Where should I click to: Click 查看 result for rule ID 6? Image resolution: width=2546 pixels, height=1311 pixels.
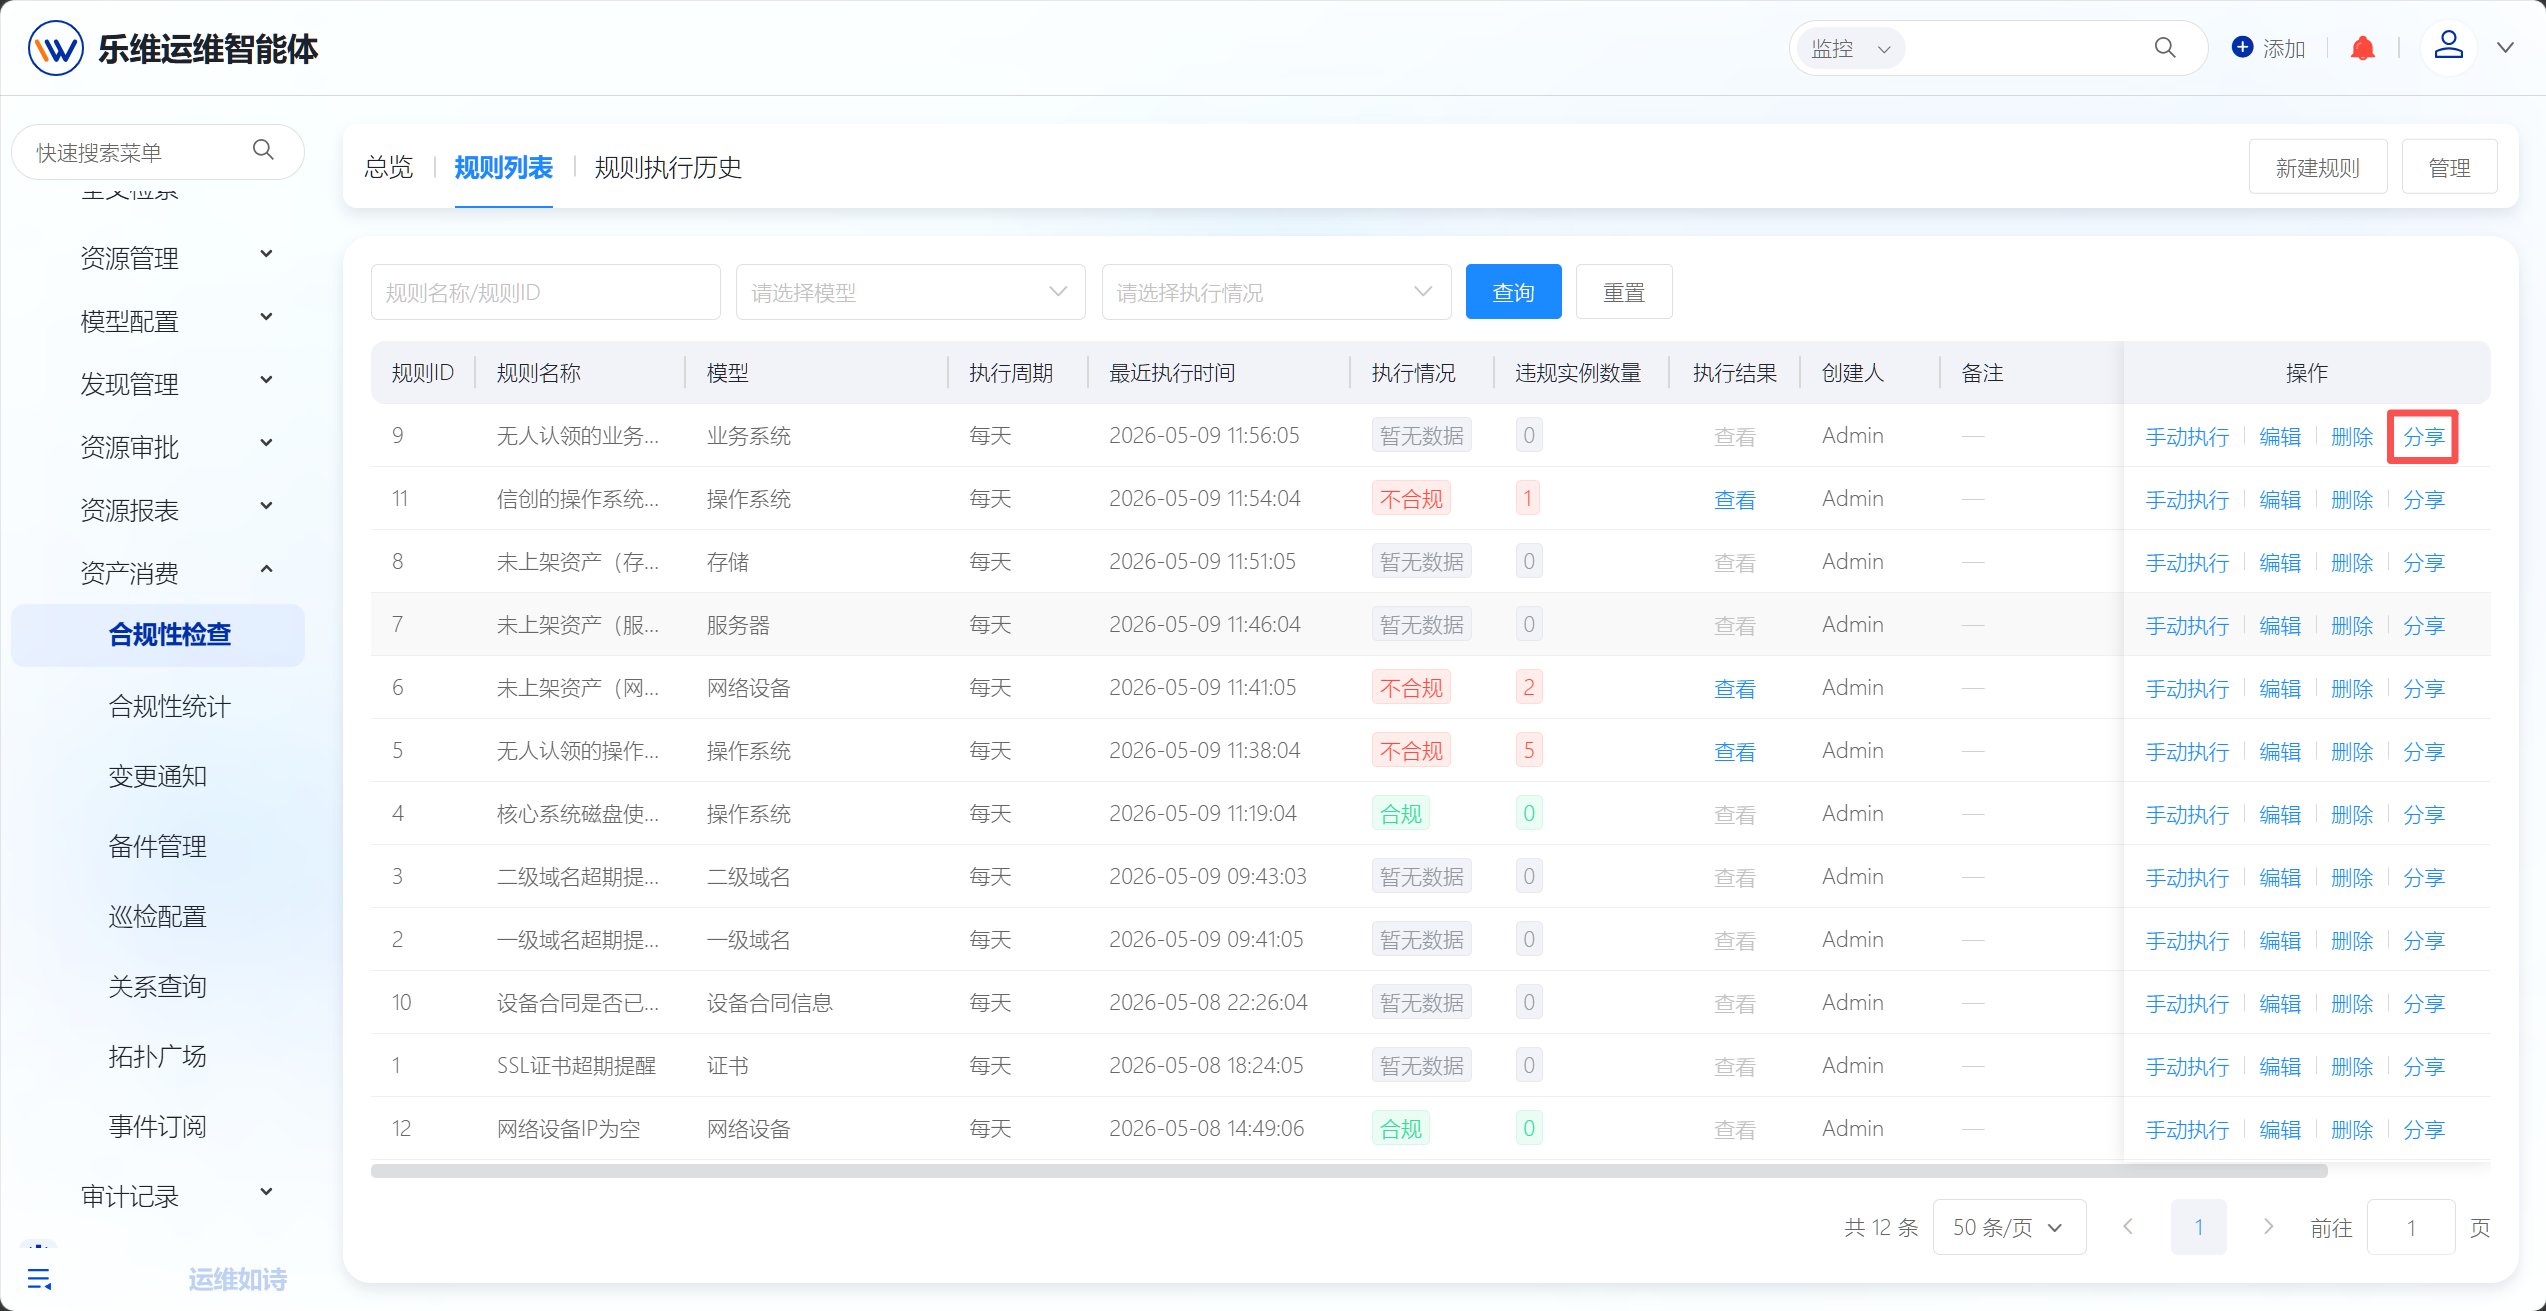coord(1734,689)
